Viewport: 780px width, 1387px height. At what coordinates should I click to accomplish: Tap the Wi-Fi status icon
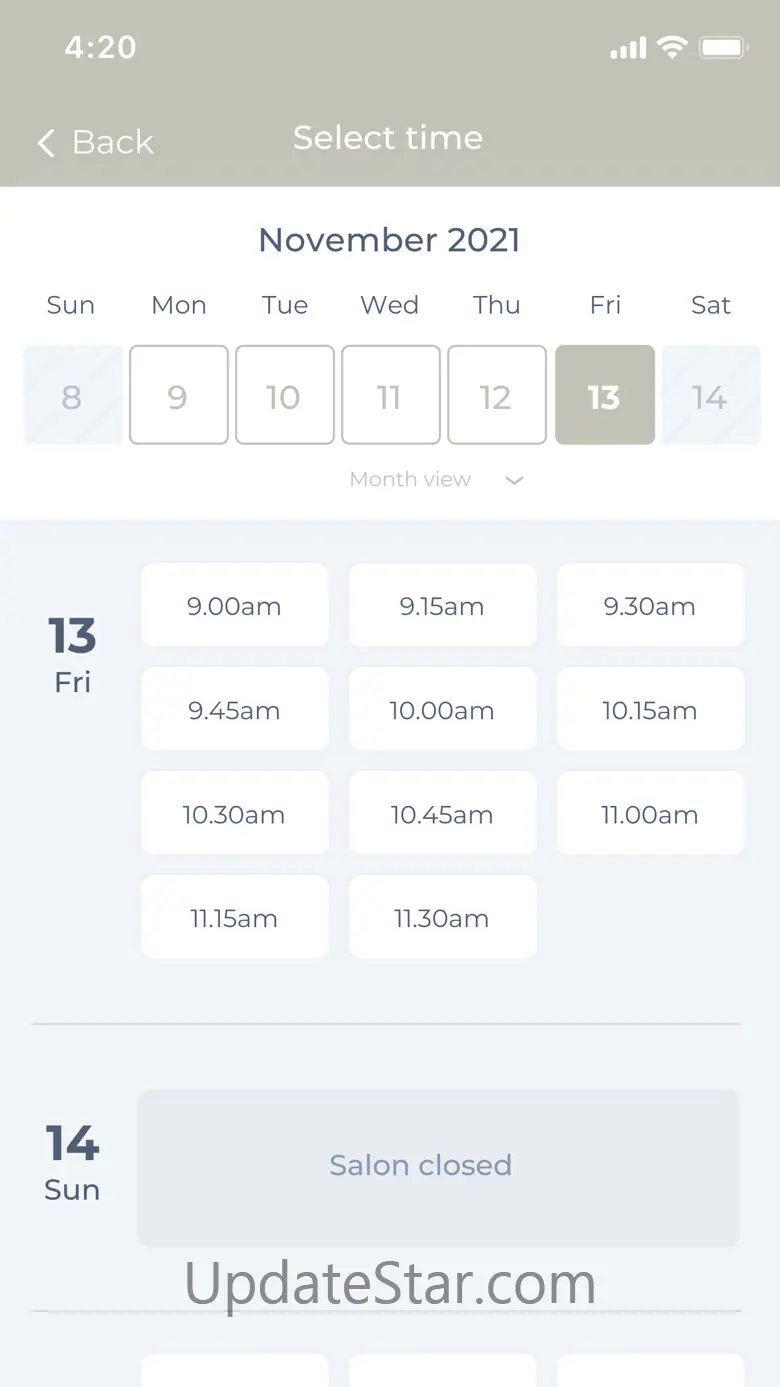click(672, 47)
